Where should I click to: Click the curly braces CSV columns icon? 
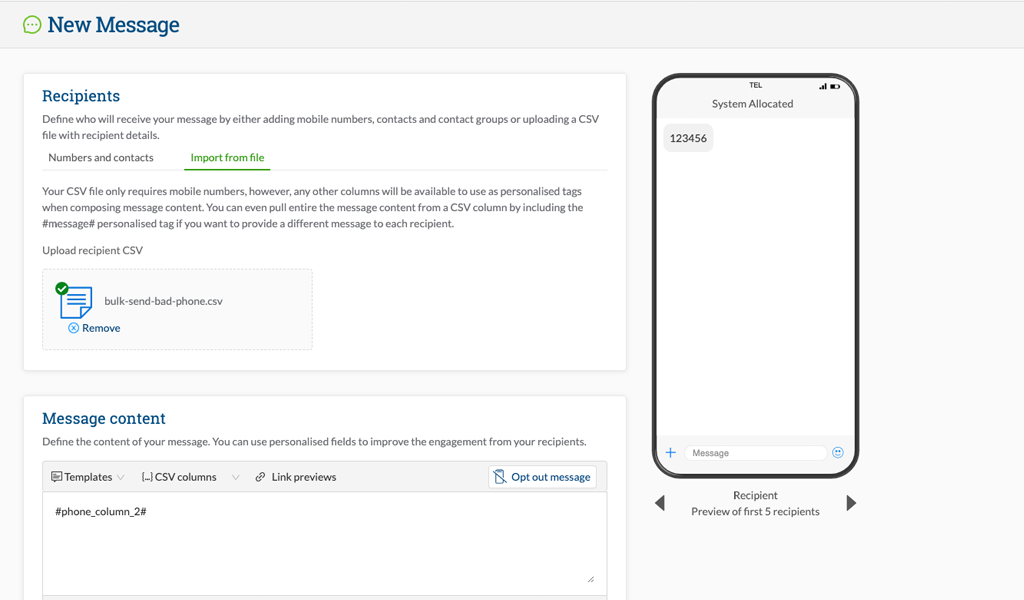(x=147, y=477)
